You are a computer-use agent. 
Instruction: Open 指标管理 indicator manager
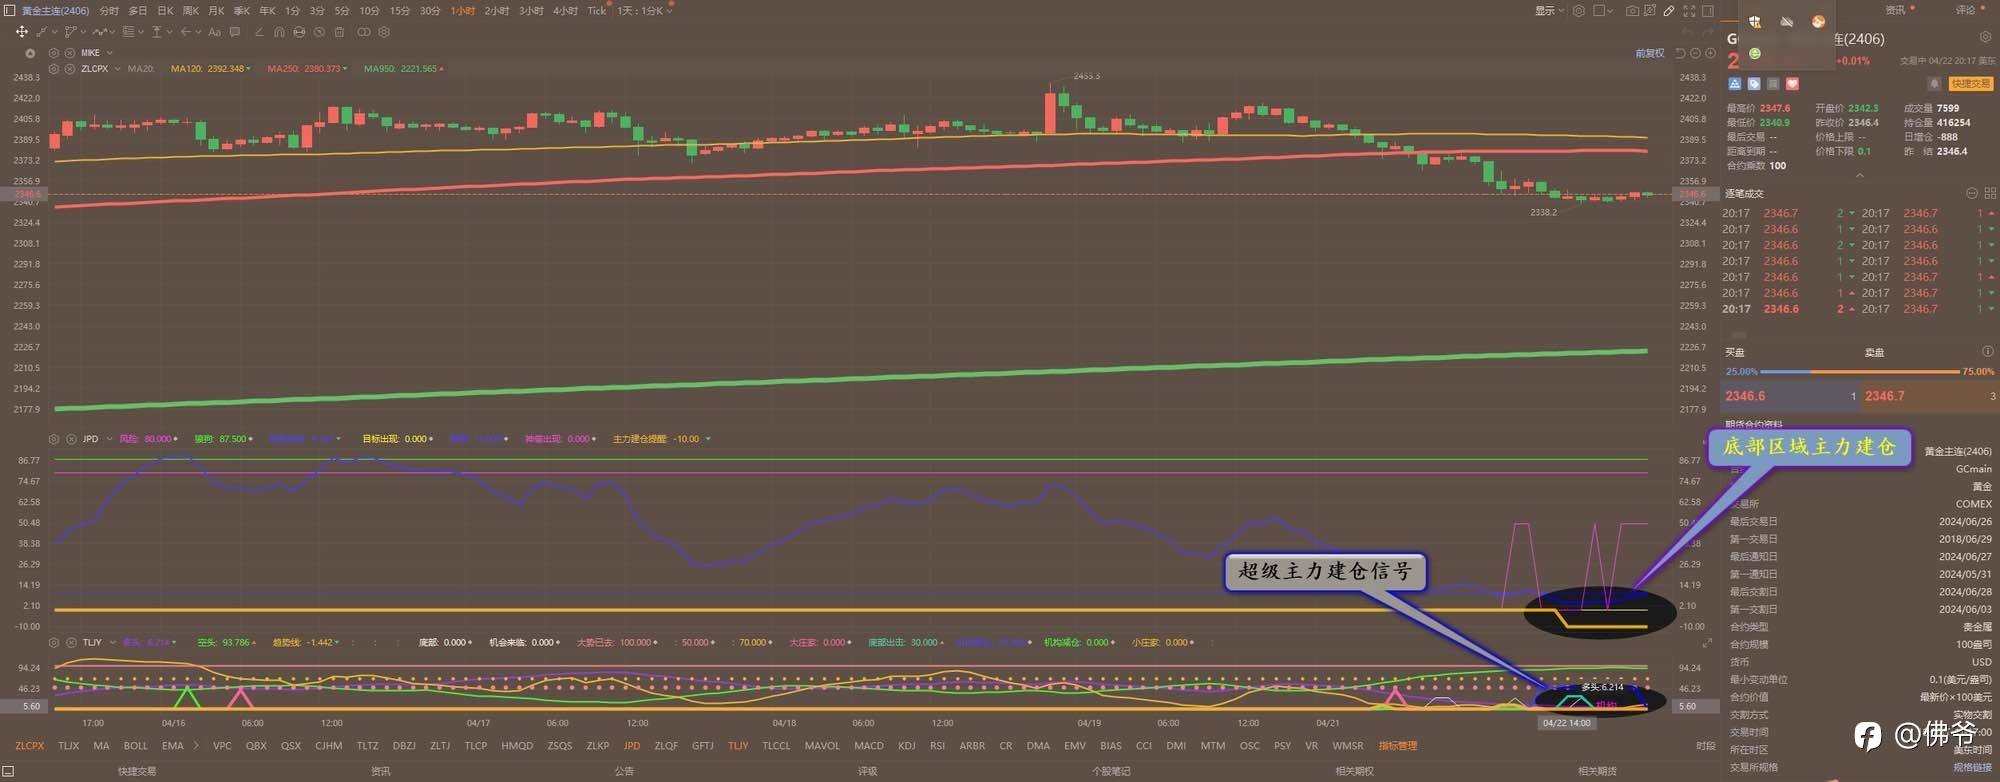click(1398, 746)
